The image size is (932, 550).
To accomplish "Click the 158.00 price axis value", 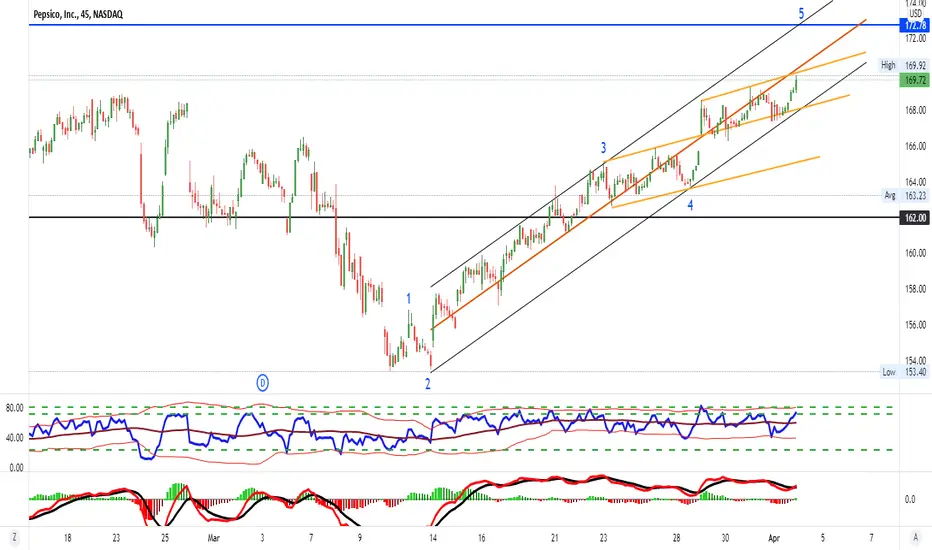I will pyautogui.click(x=915, y=289).
